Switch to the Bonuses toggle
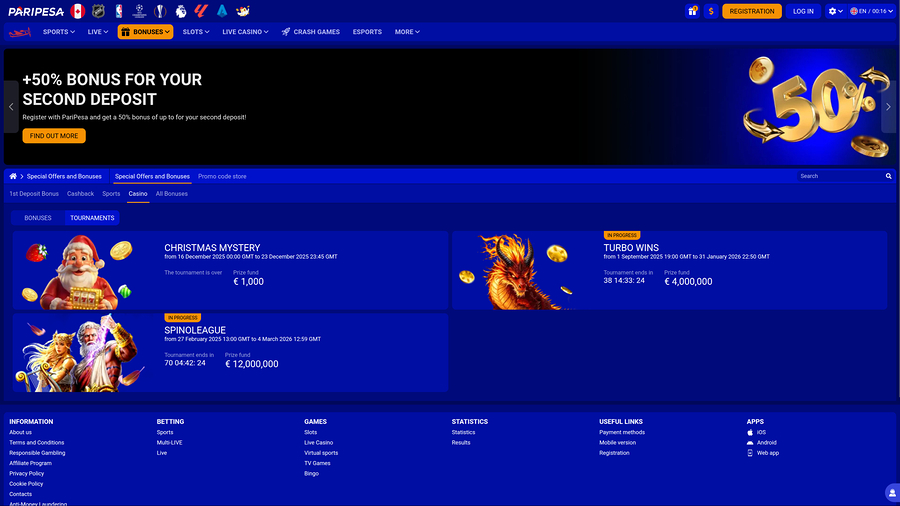This screenshot has height=506, width=900. click(x=38, y=218)
